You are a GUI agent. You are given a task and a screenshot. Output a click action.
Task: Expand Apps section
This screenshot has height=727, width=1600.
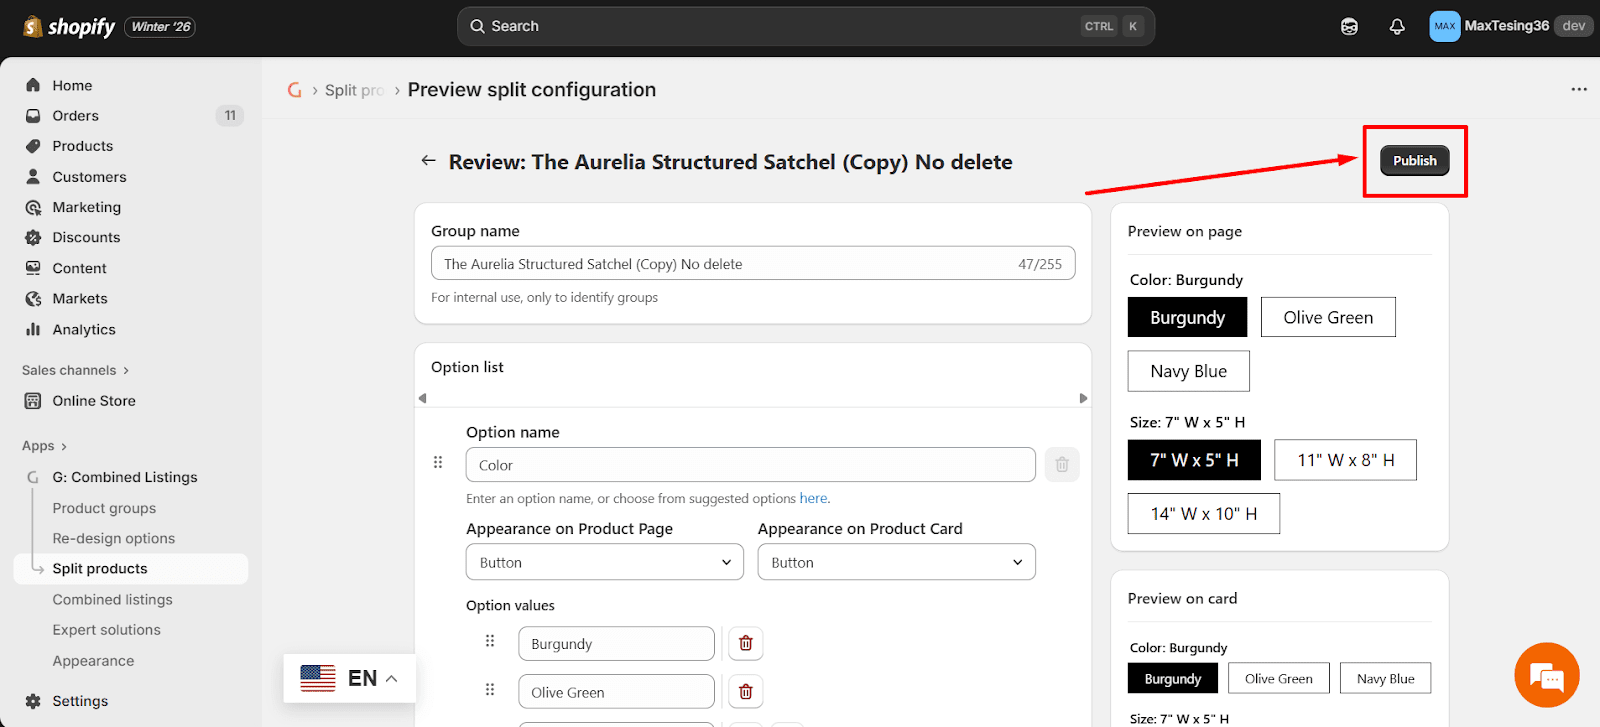(44, 446)
